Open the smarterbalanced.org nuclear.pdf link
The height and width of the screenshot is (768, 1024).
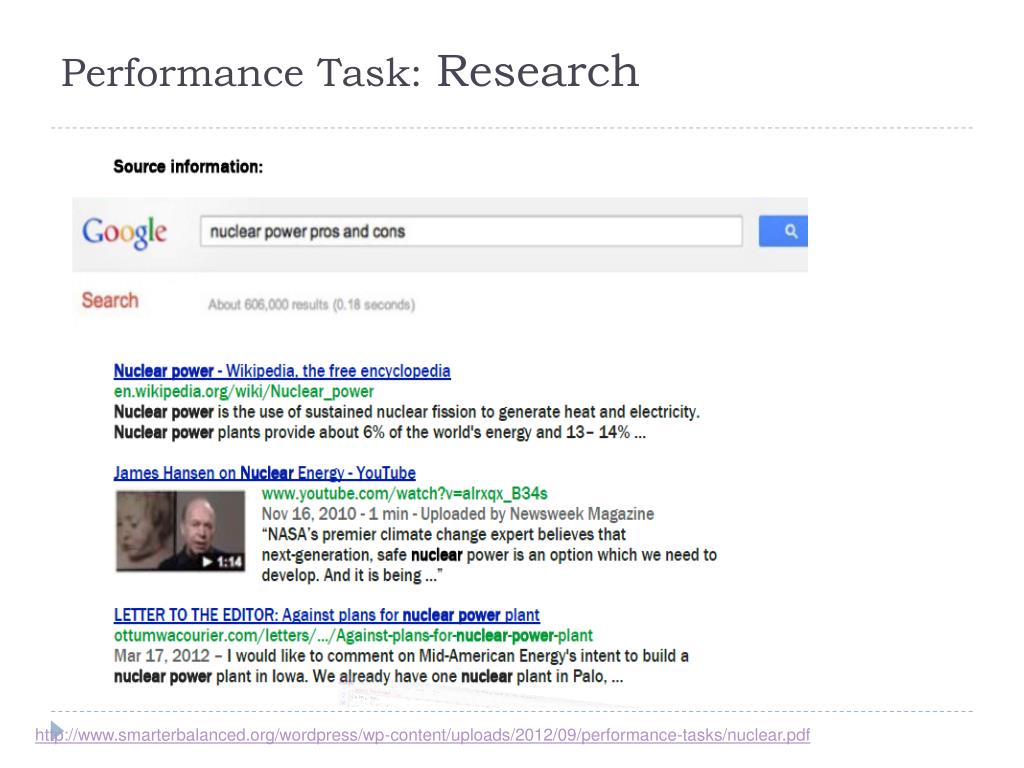423,735
